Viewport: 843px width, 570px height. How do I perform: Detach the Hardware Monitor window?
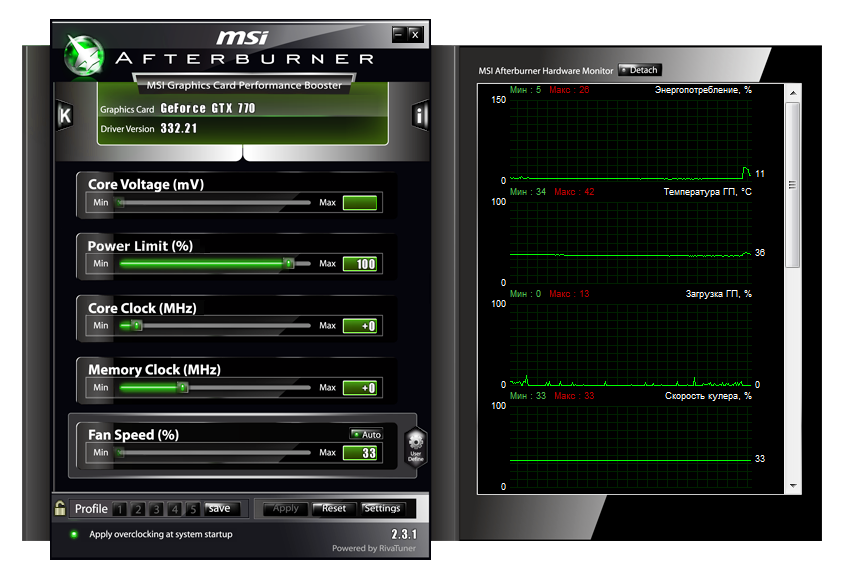click(640, 70)
